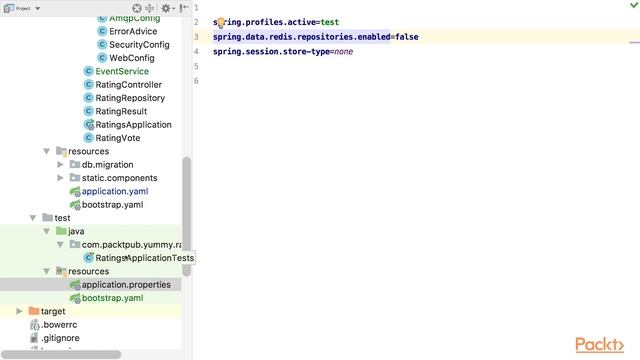Click the scroll-from-source target icon
Viewport: 640px width, 360px height.
point(137,8)
